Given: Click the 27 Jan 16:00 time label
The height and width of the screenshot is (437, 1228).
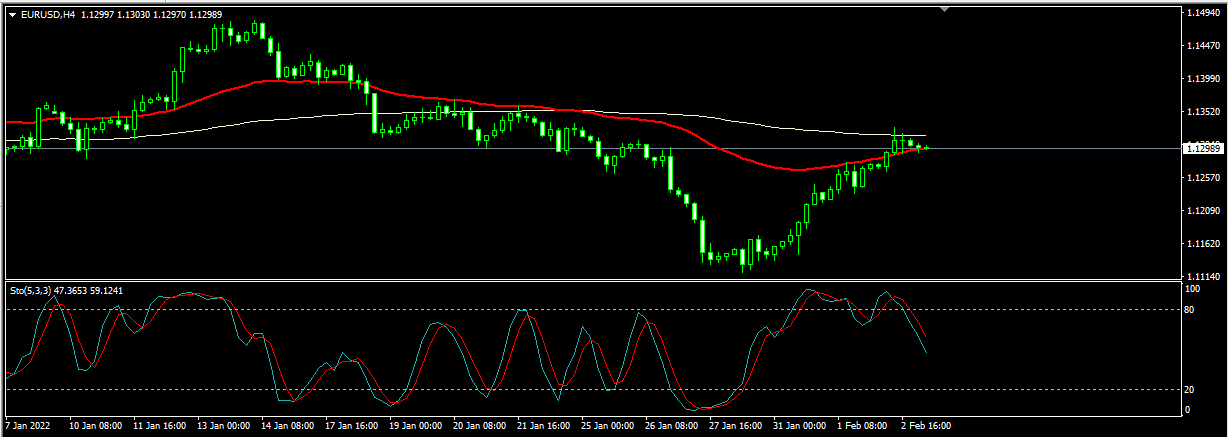Looking at the screenshot, I should (x=736, y=425).
